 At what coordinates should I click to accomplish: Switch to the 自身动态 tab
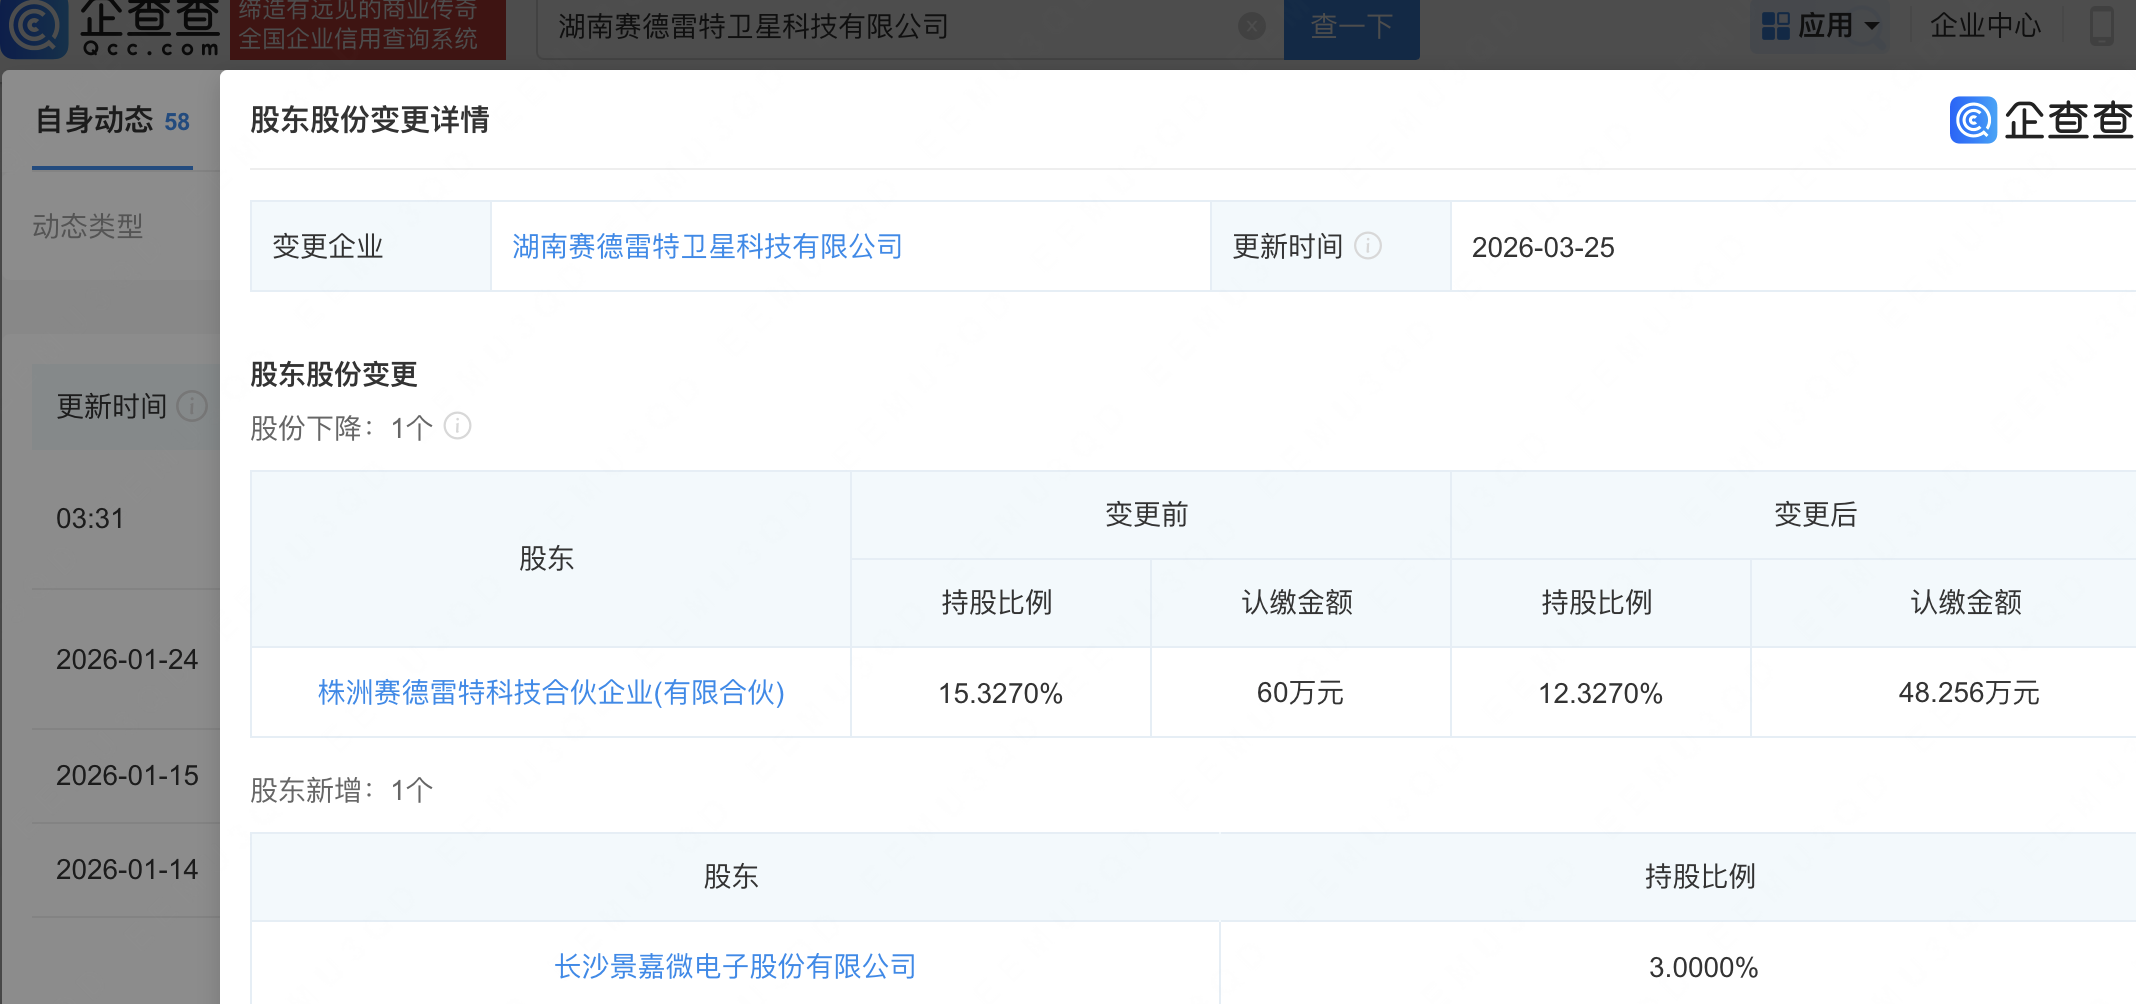[112, 121]
